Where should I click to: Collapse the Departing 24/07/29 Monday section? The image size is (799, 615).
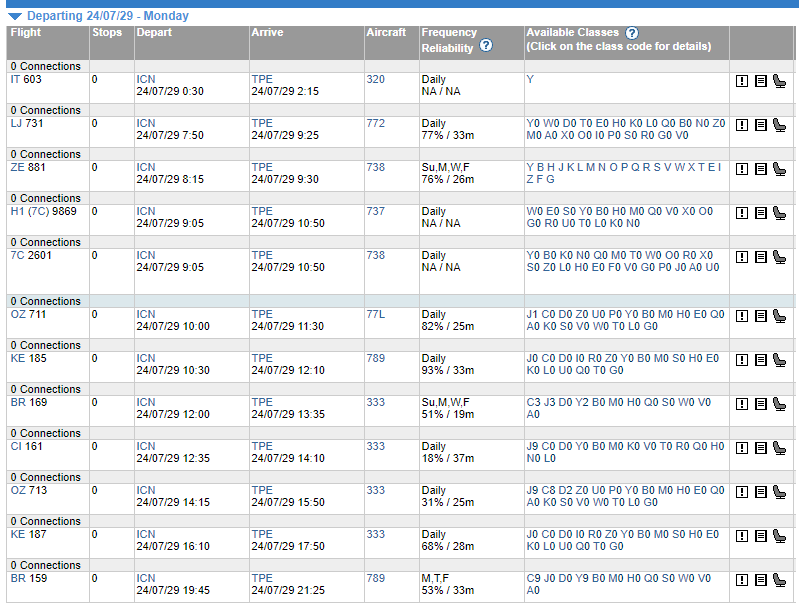pyautogui.click(x=15, y=16)
